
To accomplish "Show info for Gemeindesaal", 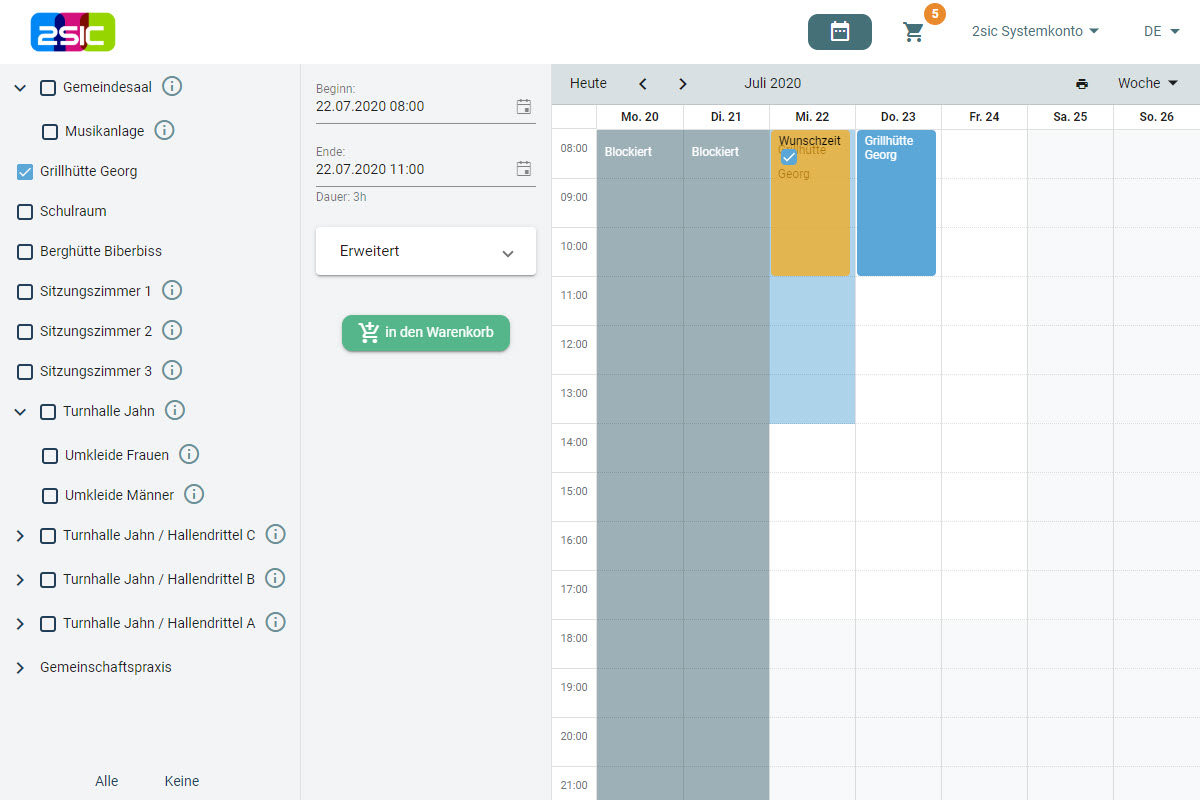I will (172, 87).
